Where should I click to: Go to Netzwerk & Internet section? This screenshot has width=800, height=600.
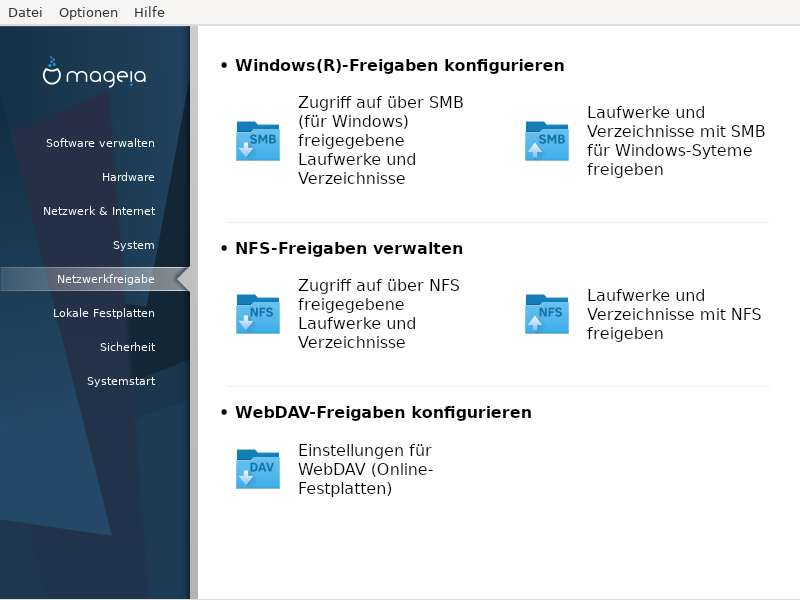coord(99,211)
